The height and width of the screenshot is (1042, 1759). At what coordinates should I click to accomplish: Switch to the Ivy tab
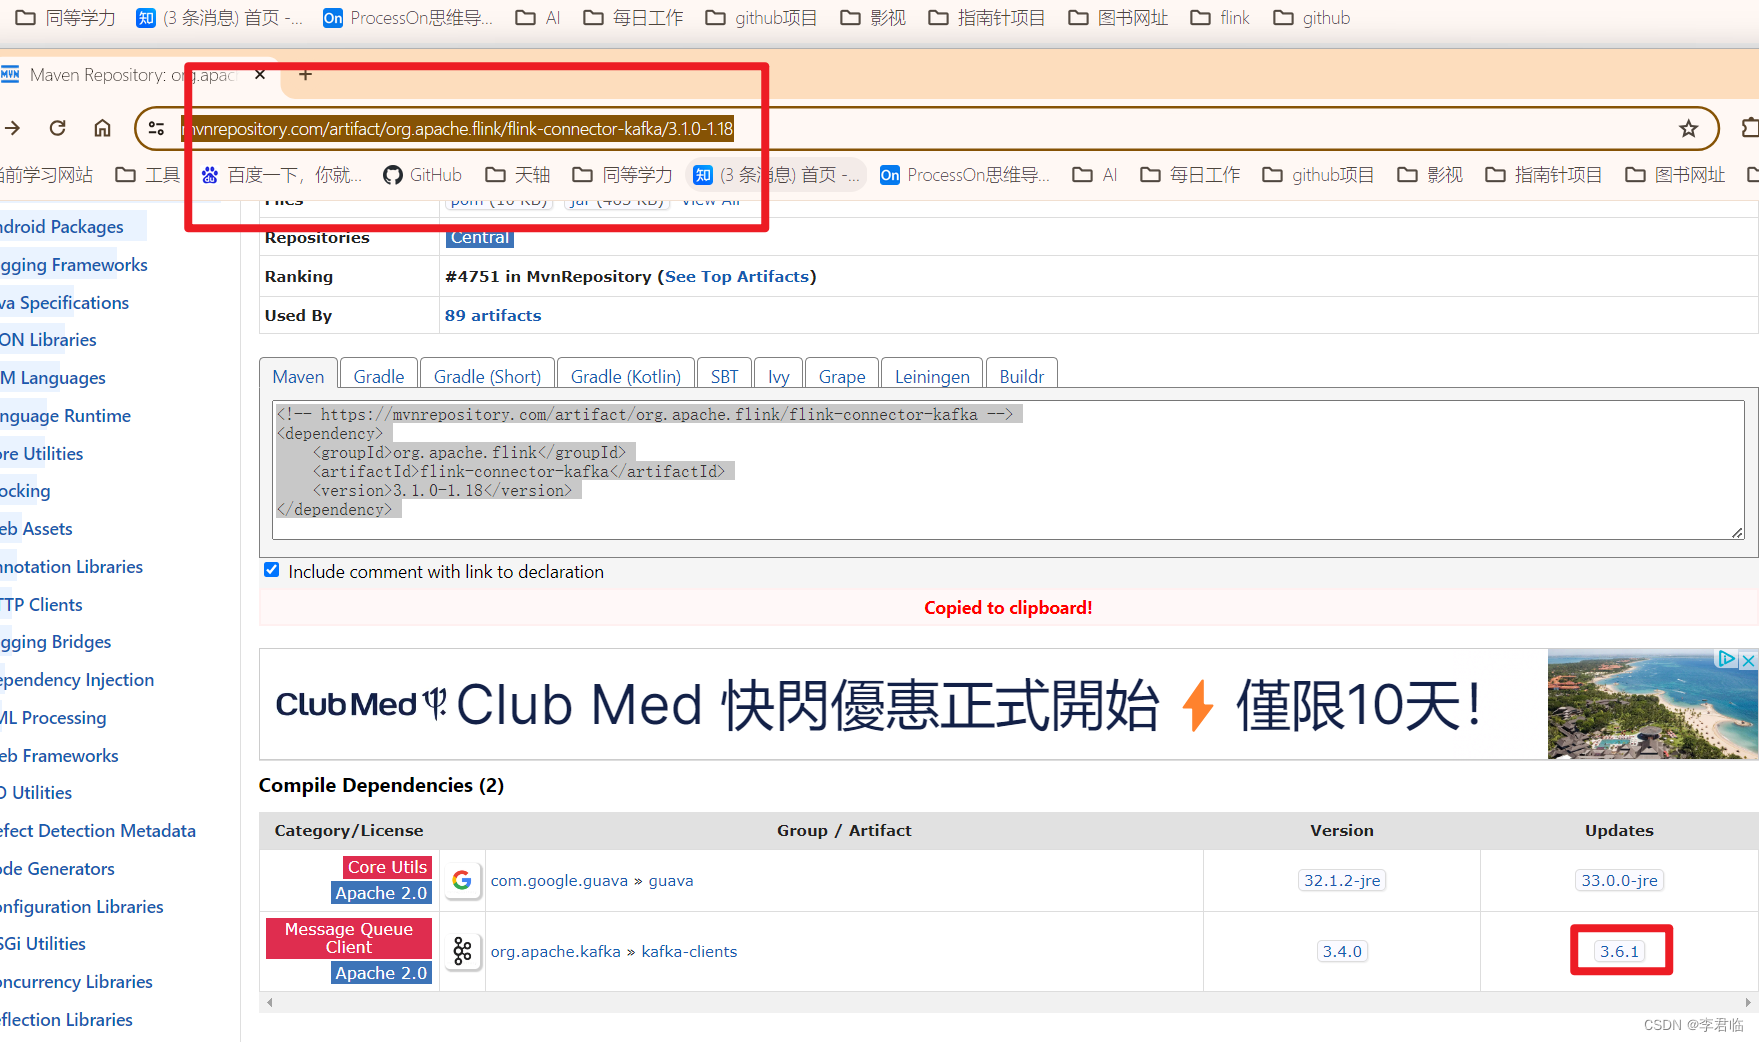(778, 376)
